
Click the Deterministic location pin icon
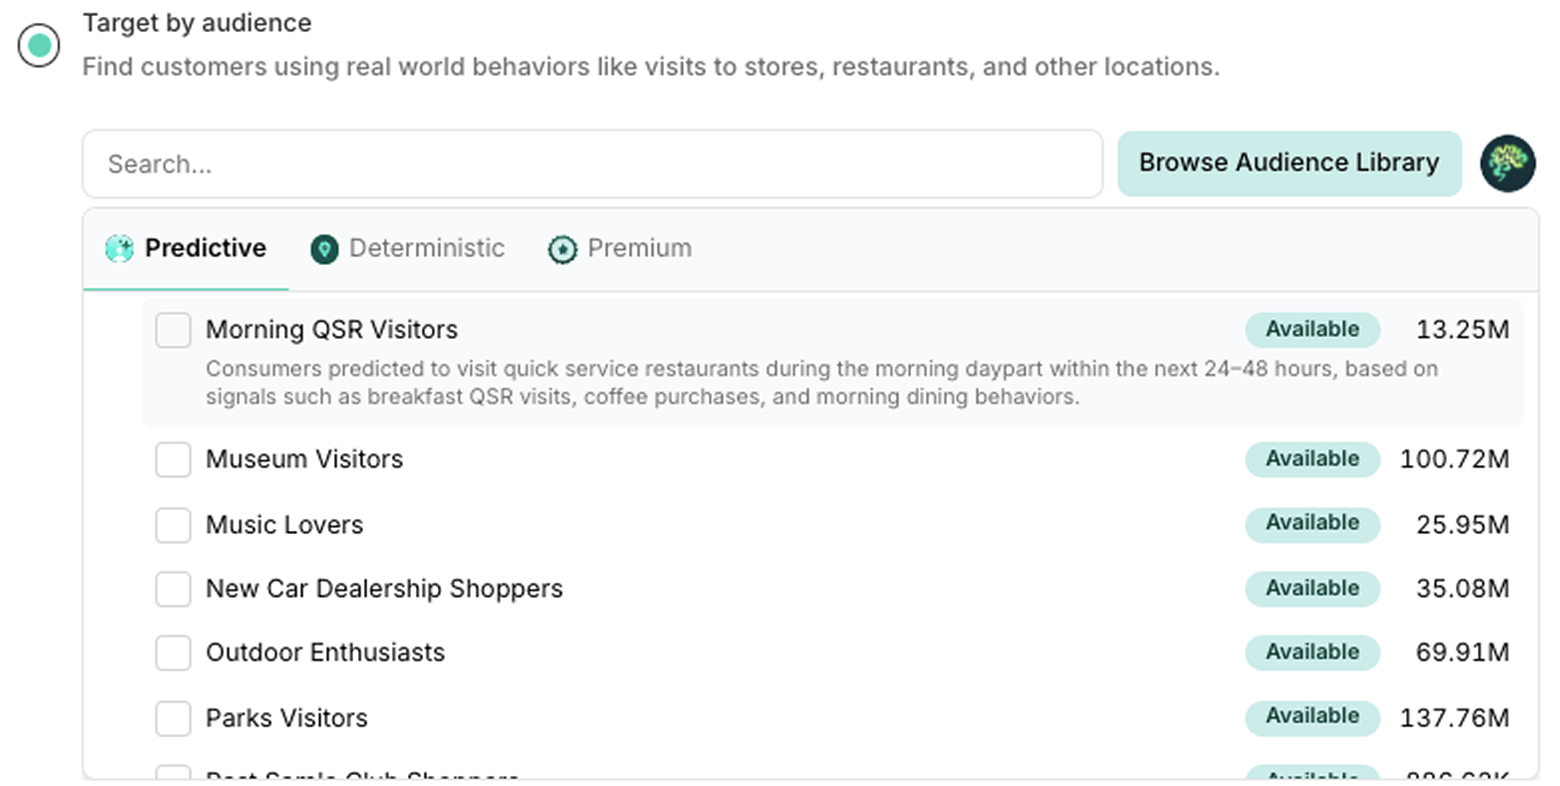coord(324,249)
